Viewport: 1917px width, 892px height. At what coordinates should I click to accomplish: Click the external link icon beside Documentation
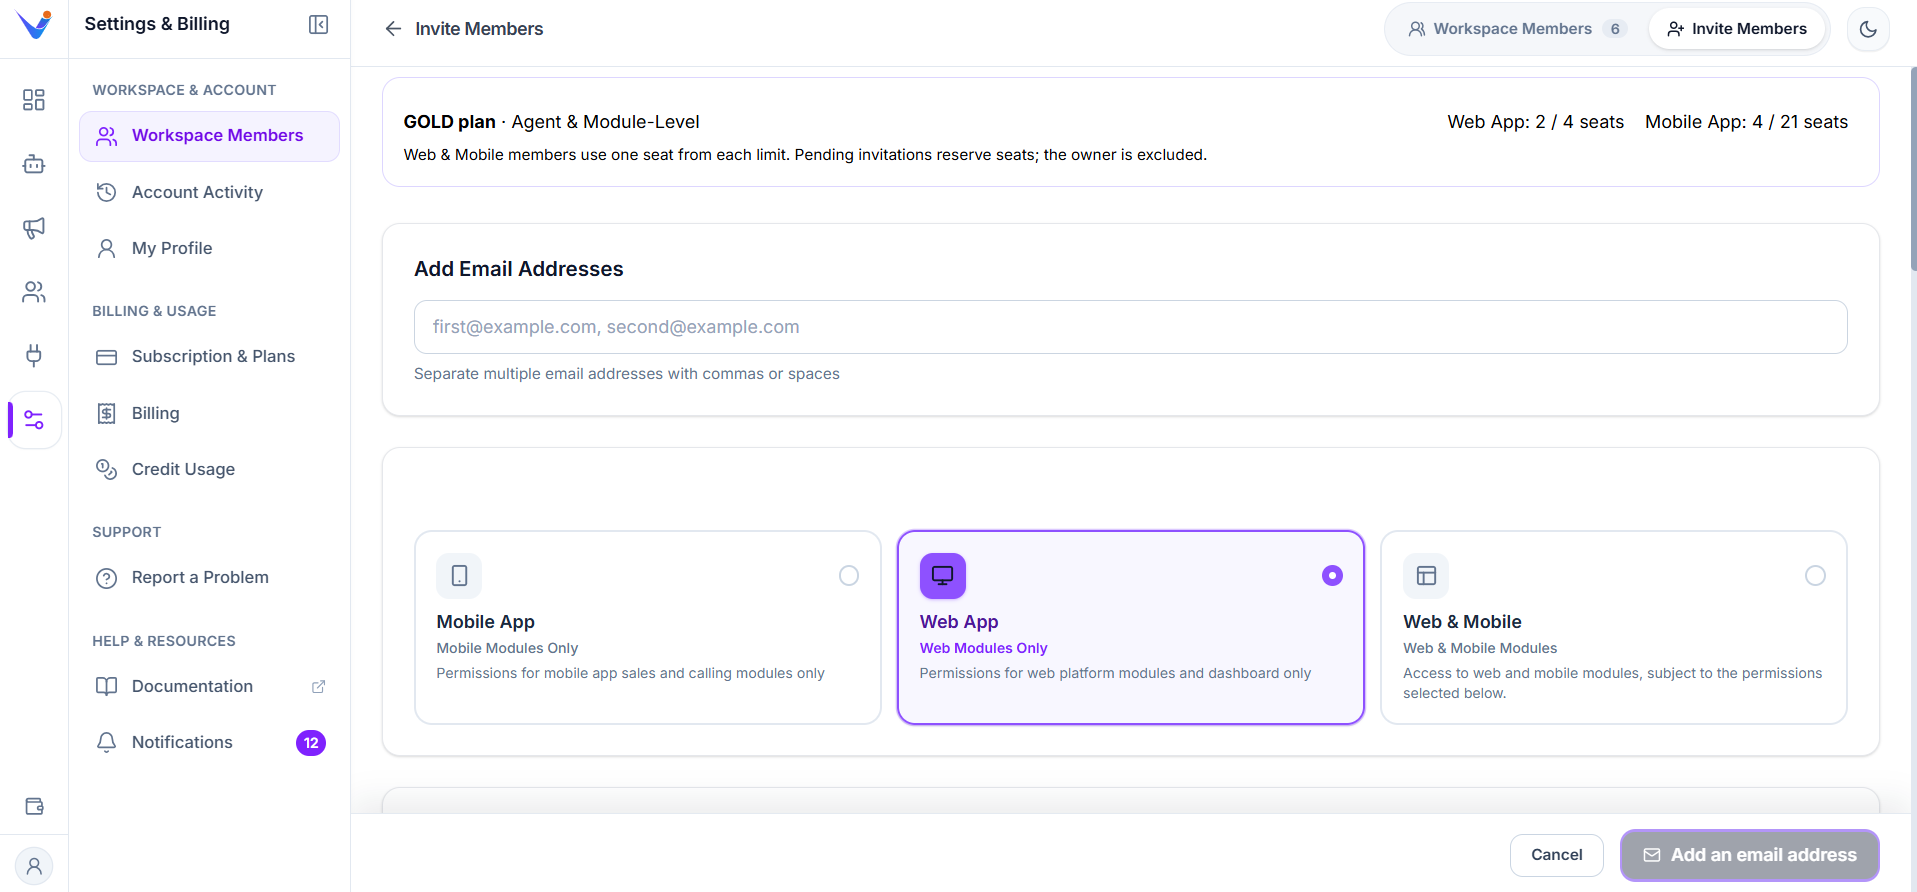[319, 687]
